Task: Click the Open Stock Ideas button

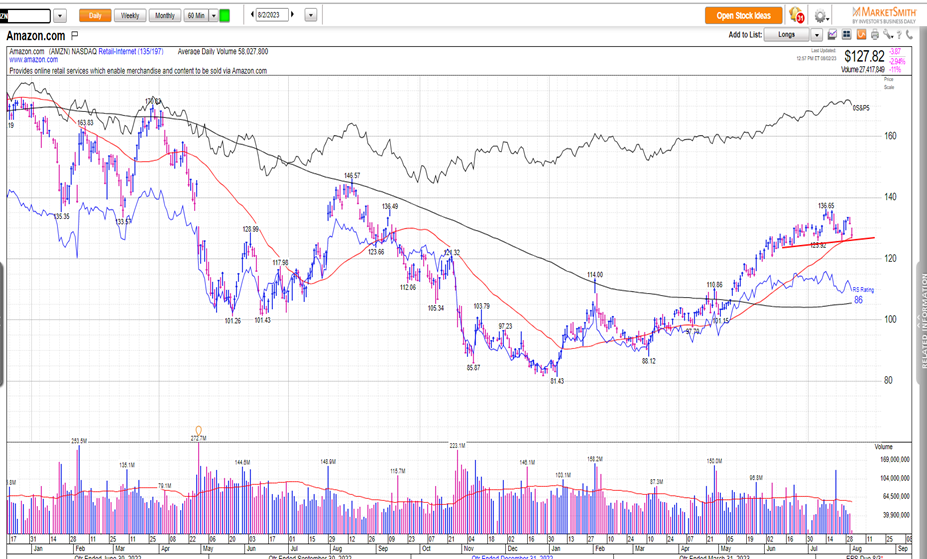Action: coord(743,16)
